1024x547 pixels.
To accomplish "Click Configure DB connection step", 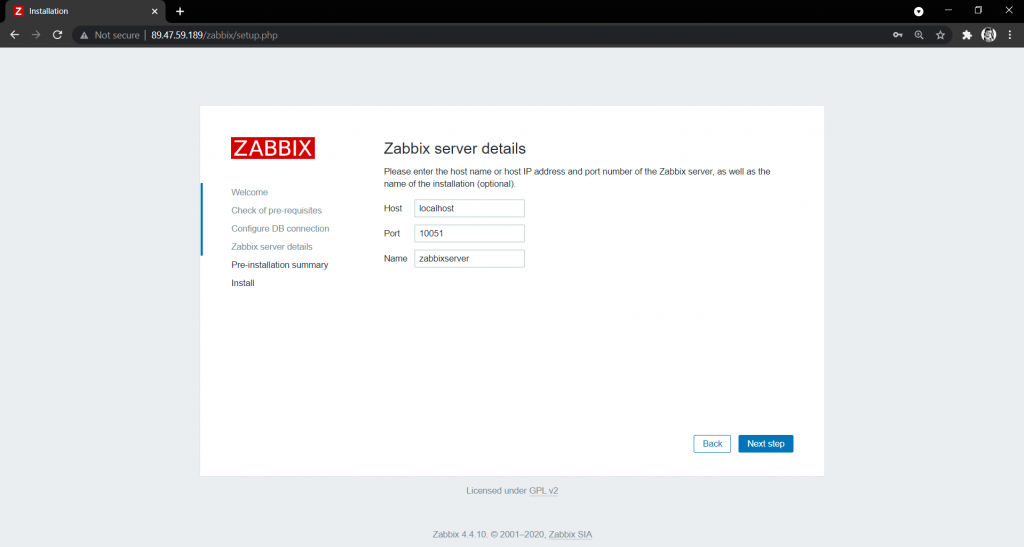I will tap(280, 228).
